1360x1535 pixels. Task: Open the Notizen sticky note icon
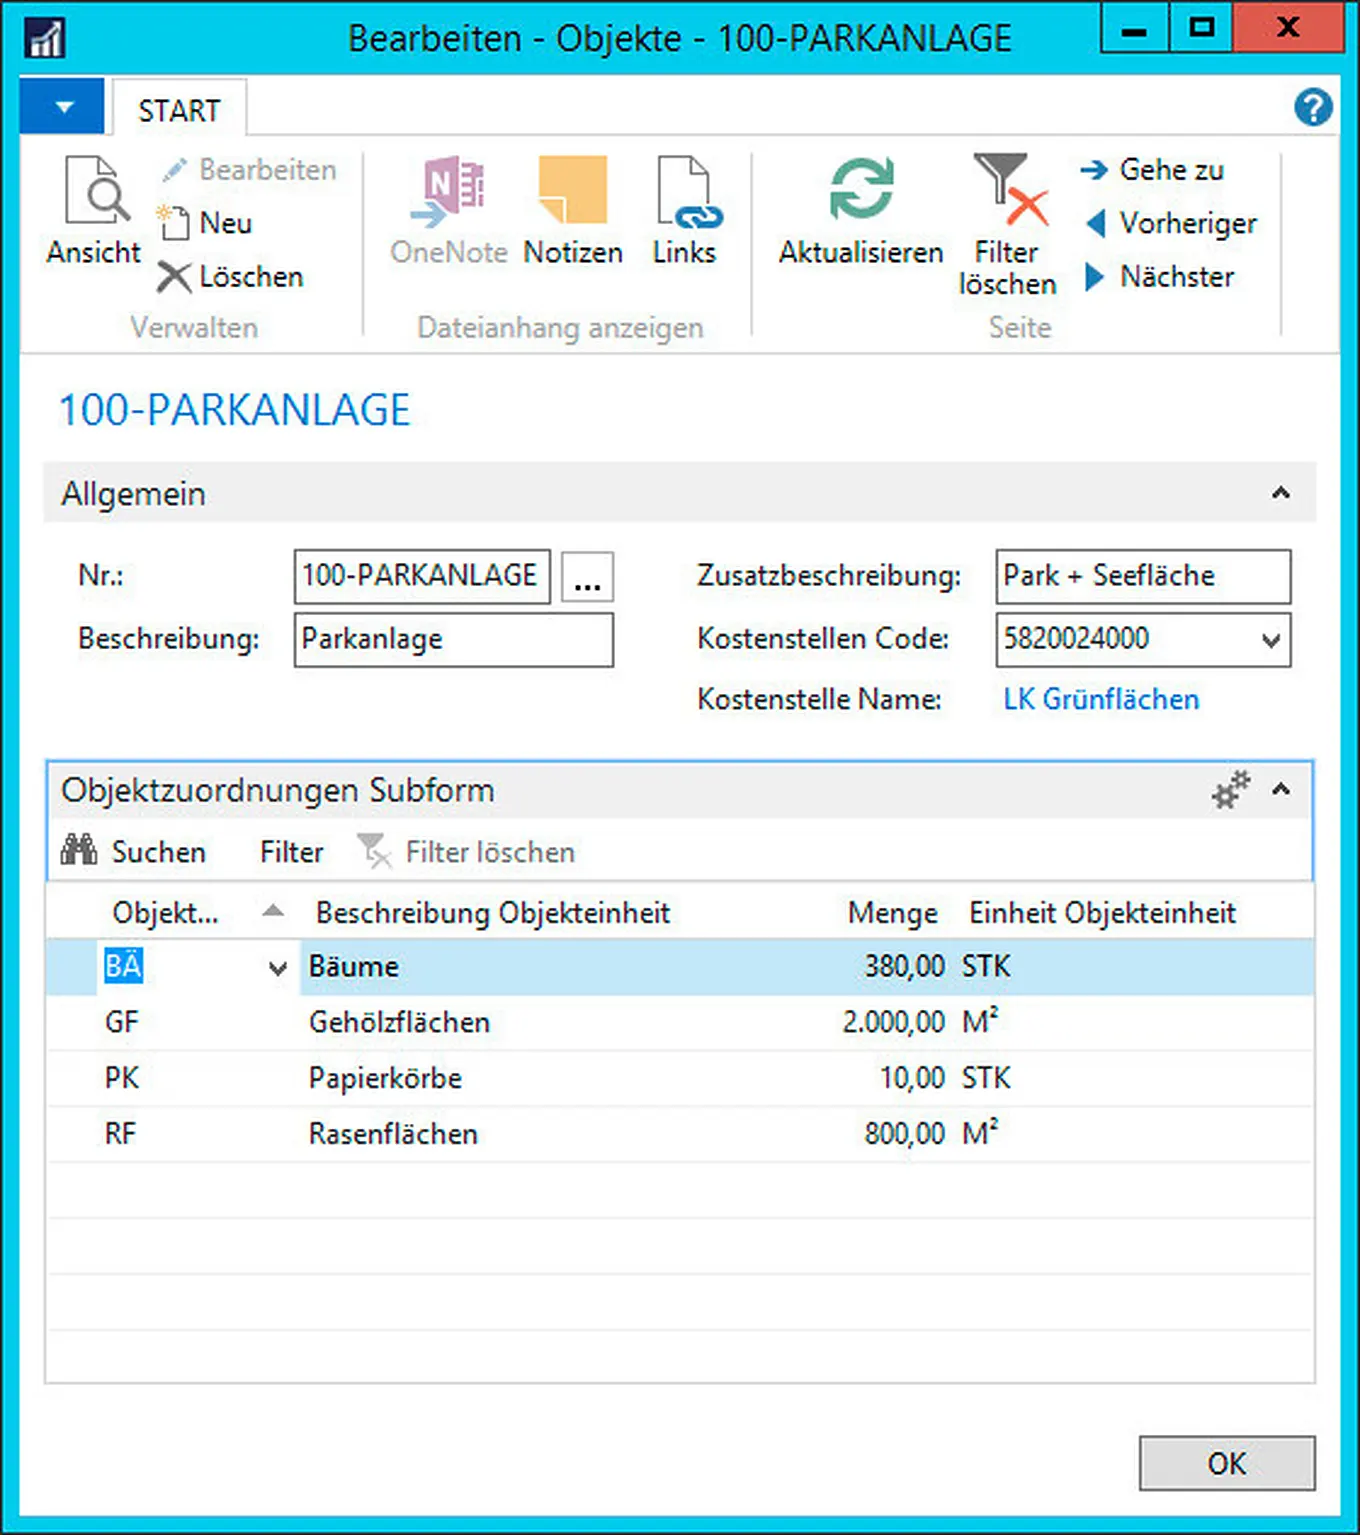point(572,190)
